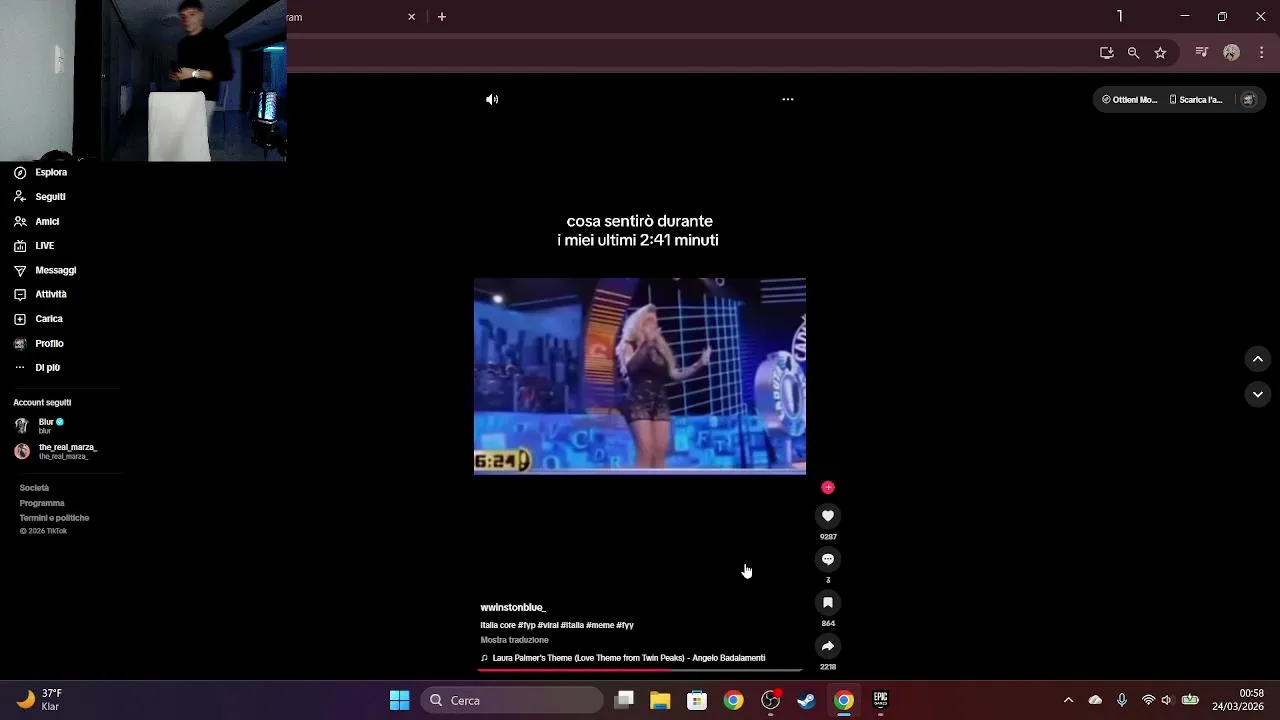Open the creator profile wwinstonblue_
The height and width of the screenshot is (720, 1280).
tap(513, 607)
